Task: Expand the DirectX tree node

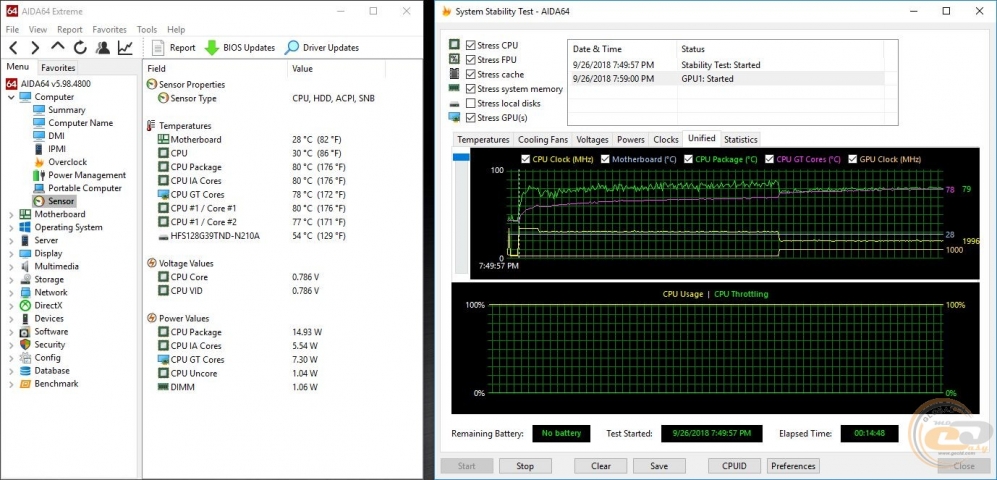Action: (11, 306)
